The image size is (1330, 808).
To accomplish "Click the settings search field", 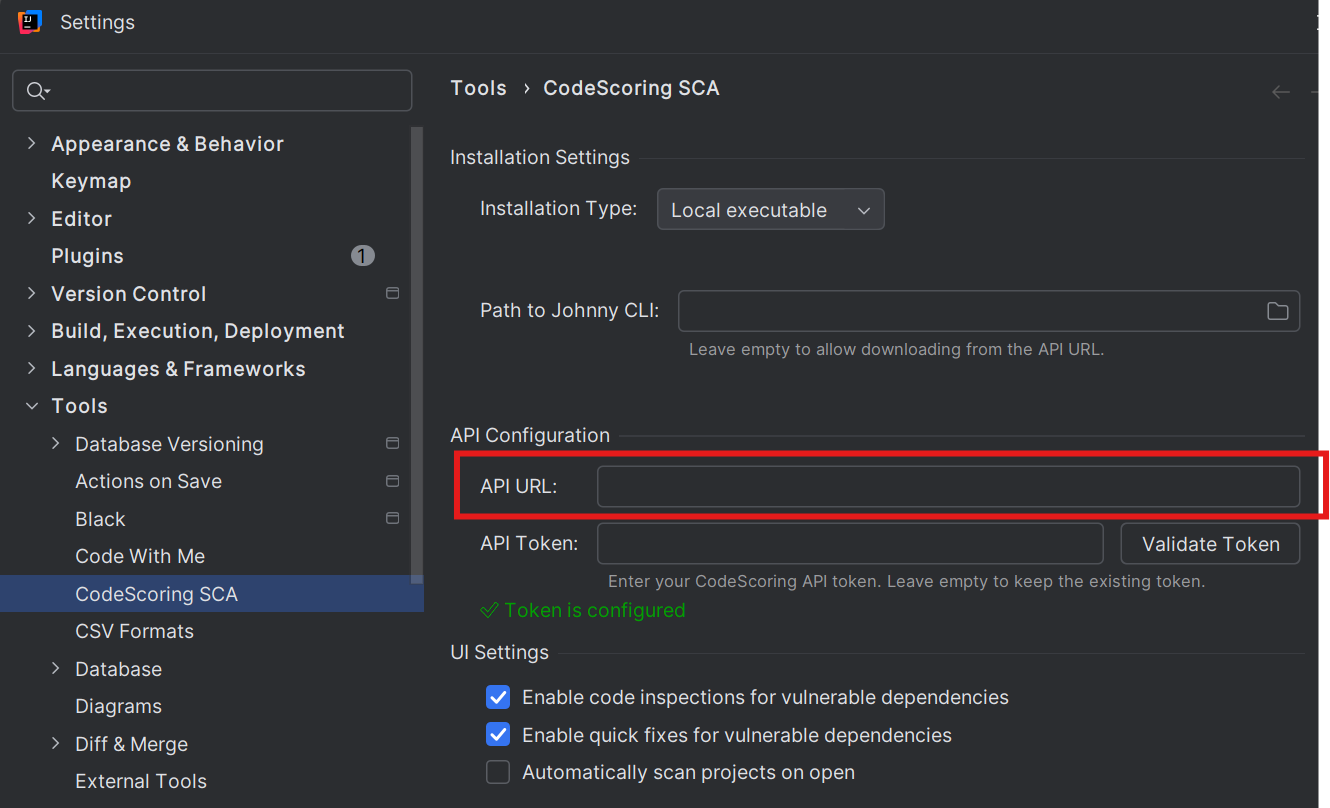I will coord(212,91).
